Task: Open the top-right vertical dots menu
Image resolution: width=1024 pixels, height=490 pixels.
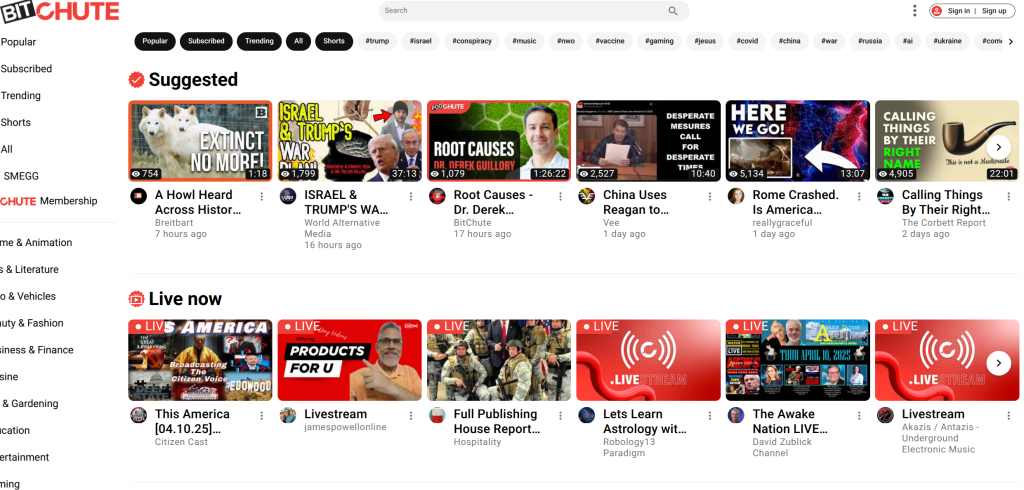Action: (x=914, y=10)
